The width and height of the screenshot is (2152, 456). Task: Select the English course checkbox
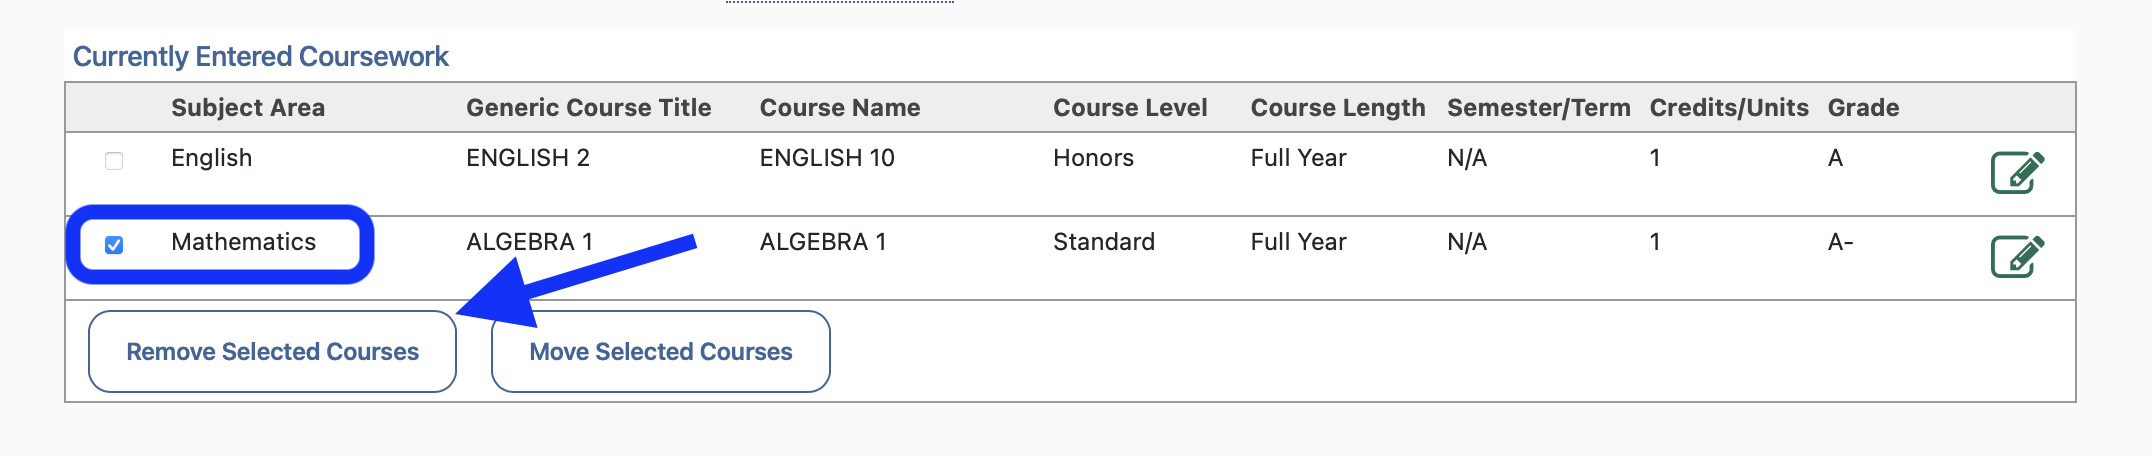[x=114, y=161]
